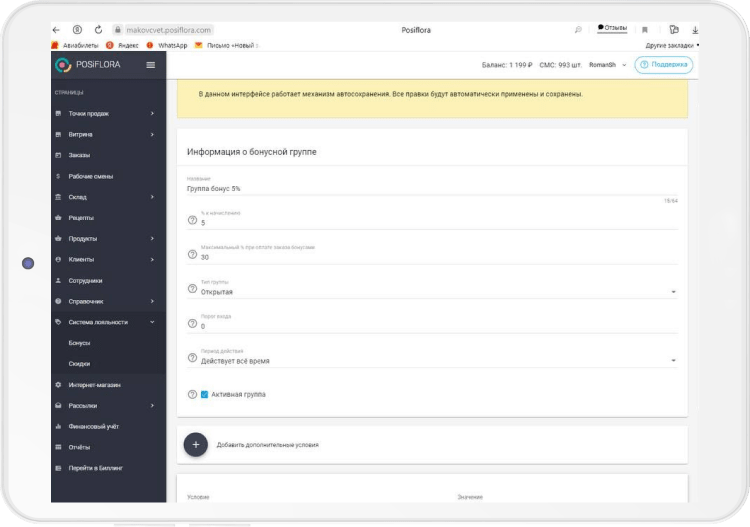Screen dimensions: 750x527
Task: Expand the 'Склад' chevron
Action: (x=152, y=197)
